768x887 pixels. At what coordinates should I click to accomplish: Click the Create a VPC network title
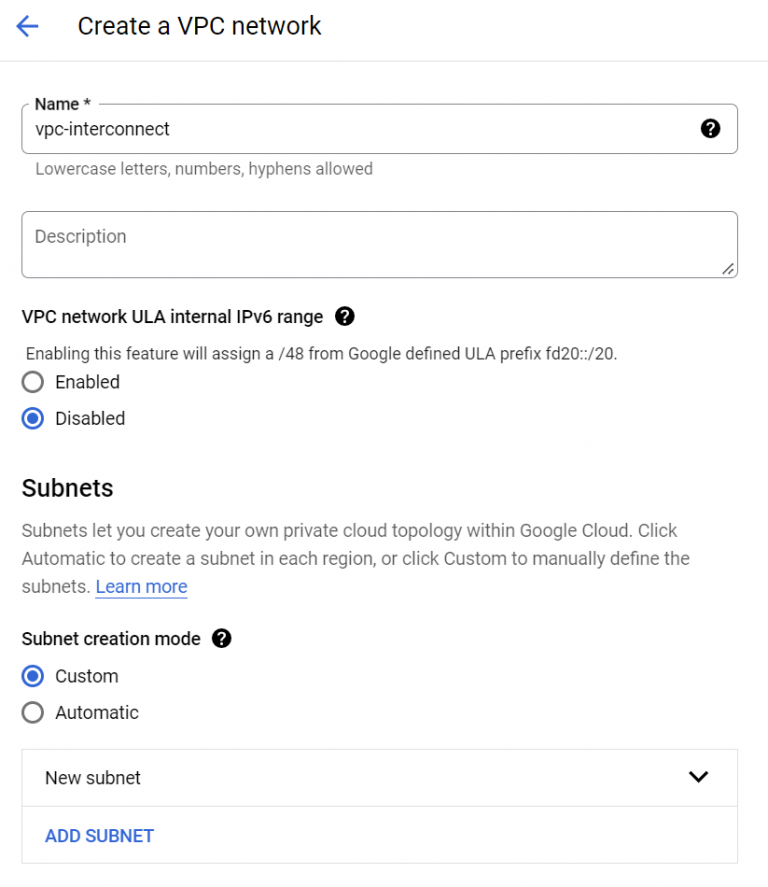(x=198, y=26)
